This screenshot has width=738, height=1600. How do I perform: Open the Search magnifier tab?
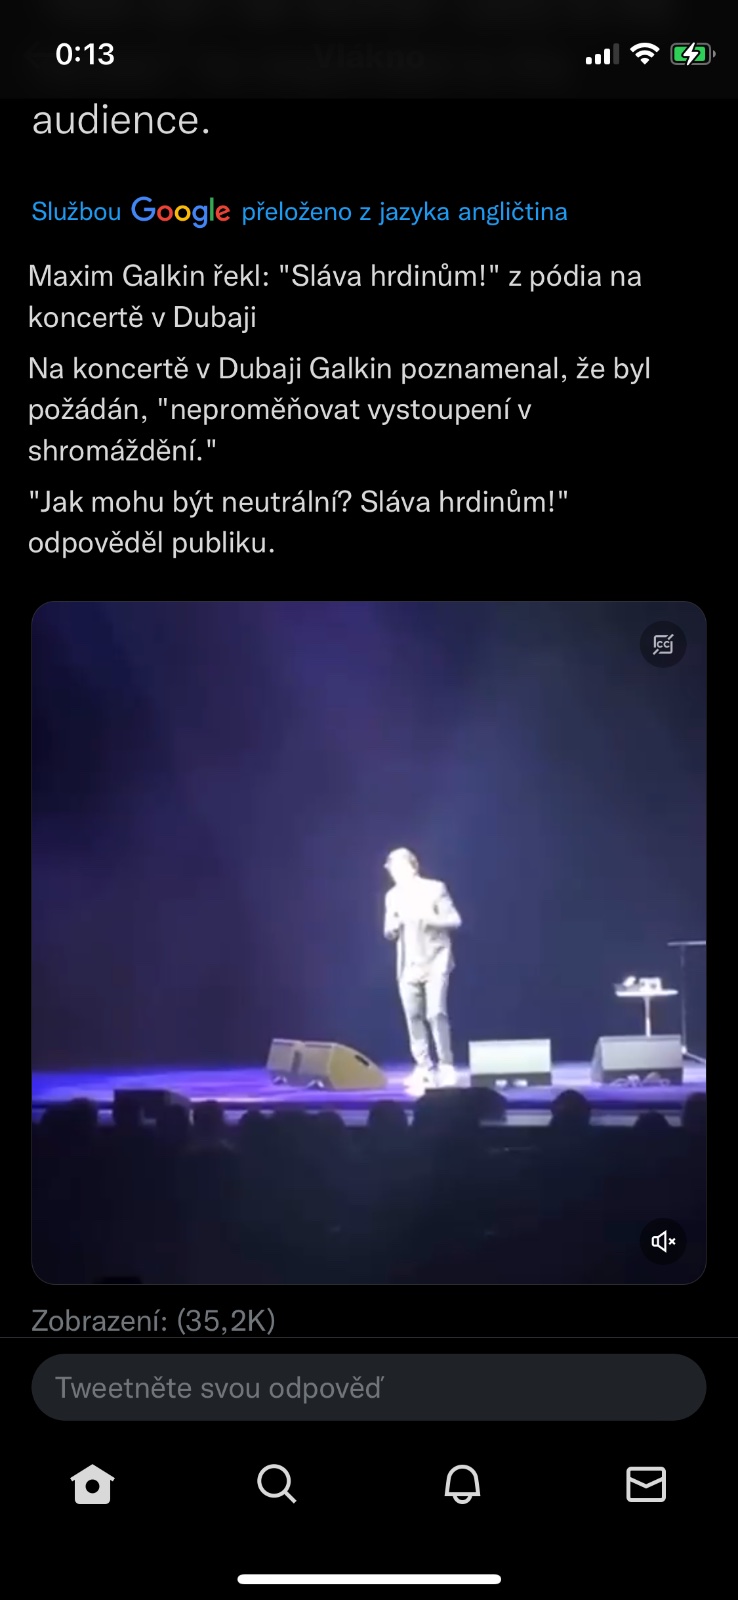point(277,1484)
